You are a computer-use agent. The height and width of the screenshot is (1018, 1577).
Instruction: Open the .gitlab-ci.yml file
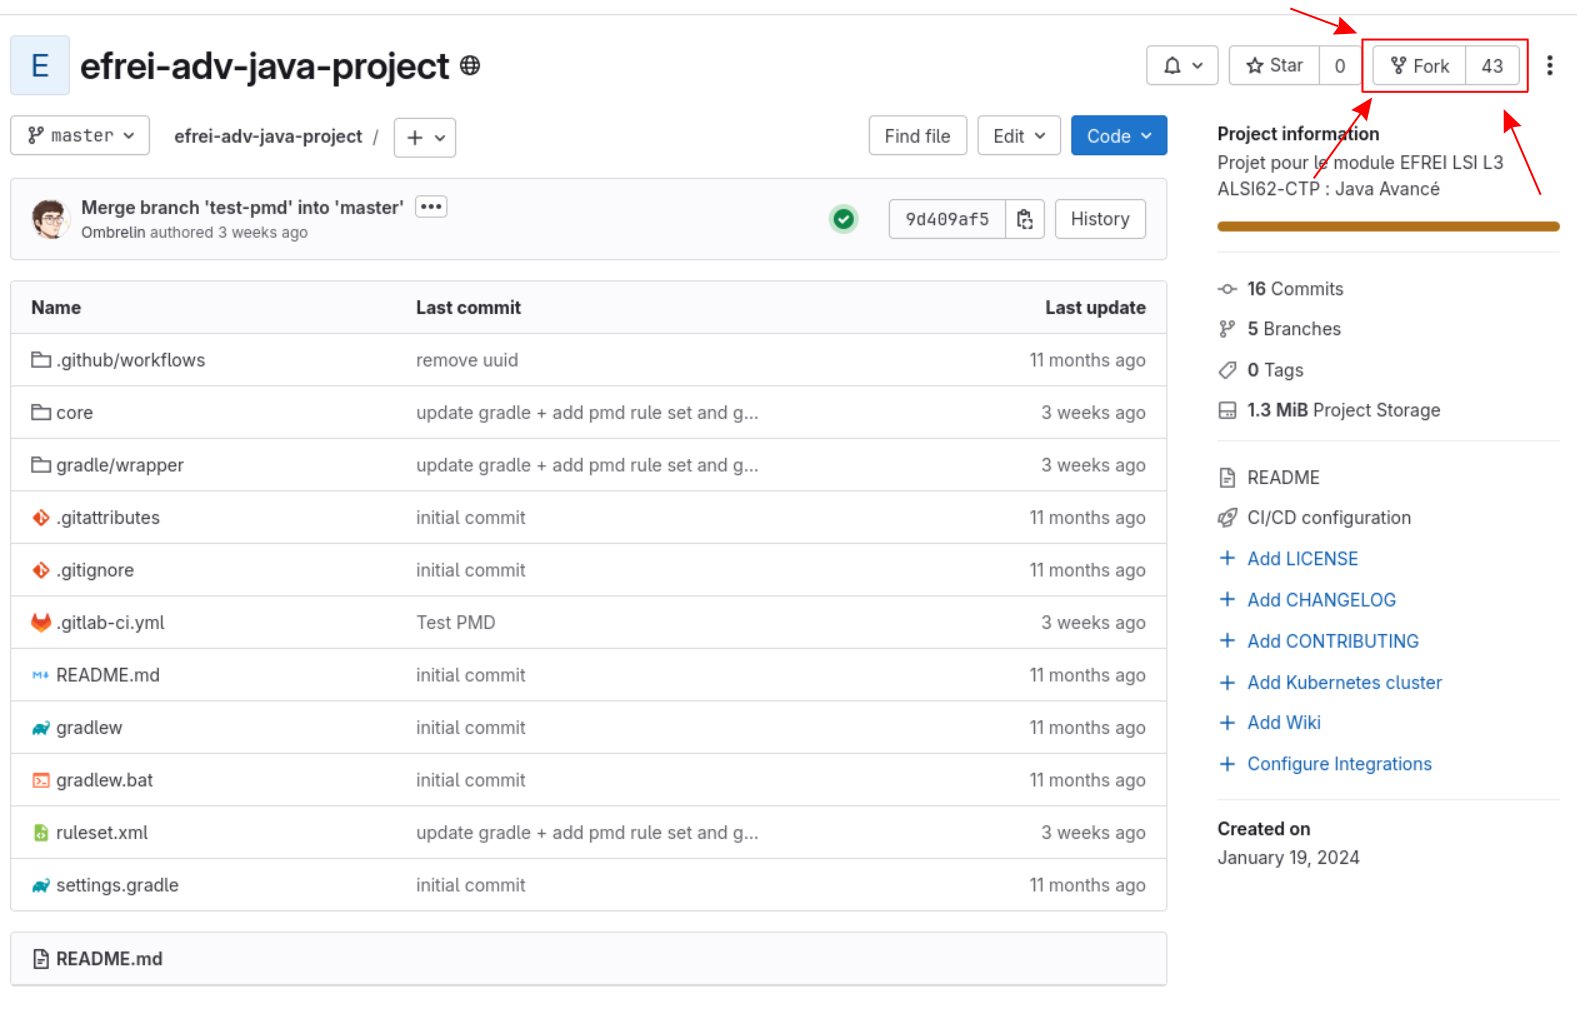point(110,622)
